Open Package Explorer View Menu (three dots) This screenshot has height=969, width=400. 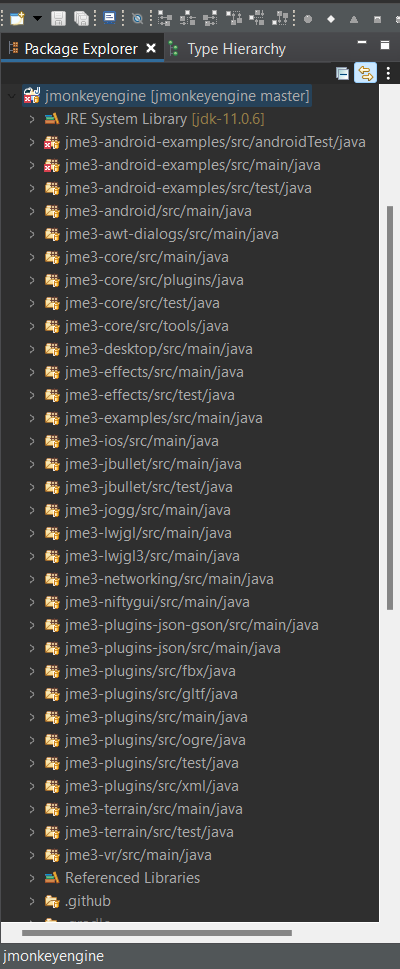tap(388, 74)
